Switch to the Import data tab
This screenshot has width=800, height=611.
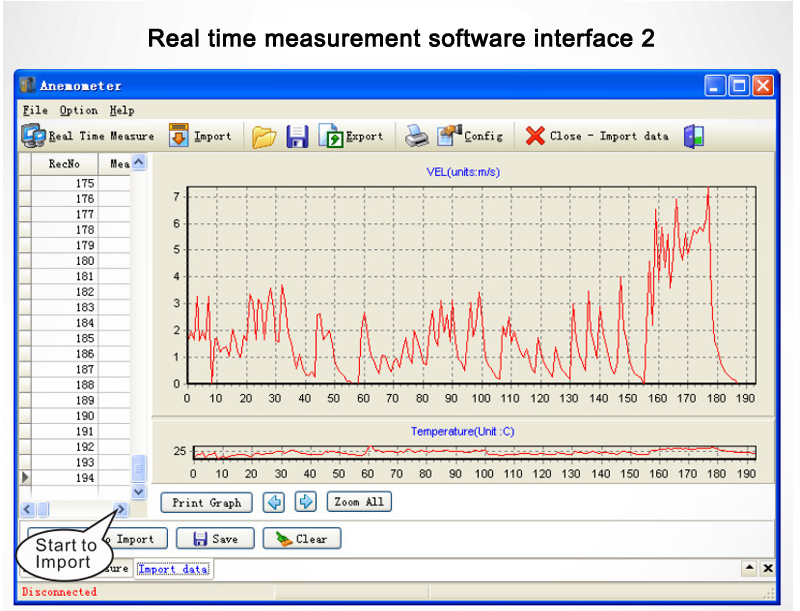pos(173,569)
